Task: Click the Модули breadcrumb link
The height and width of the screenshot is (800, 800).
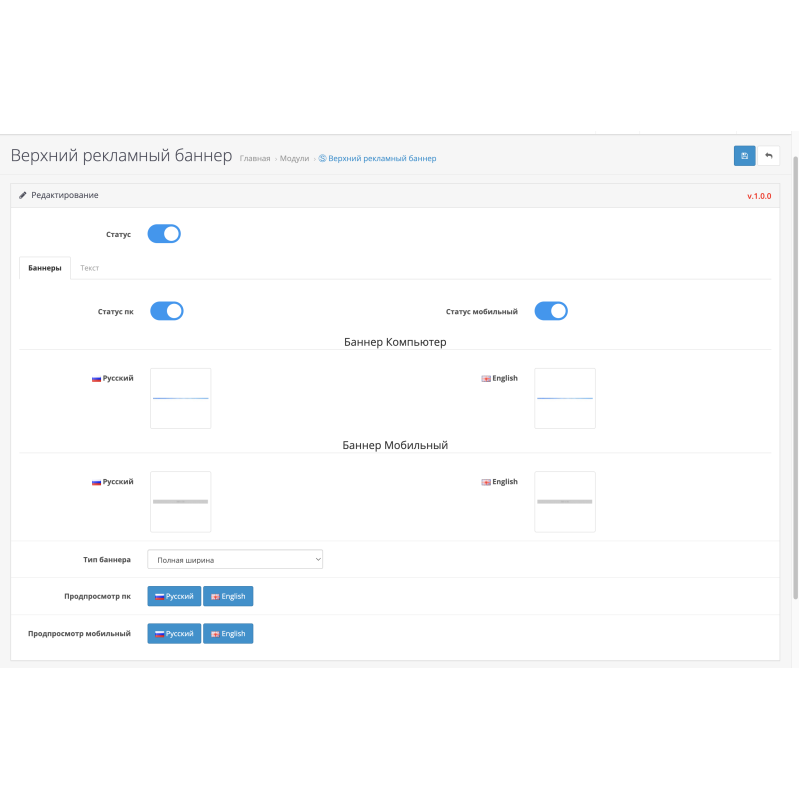Action: tap(296, 158)
